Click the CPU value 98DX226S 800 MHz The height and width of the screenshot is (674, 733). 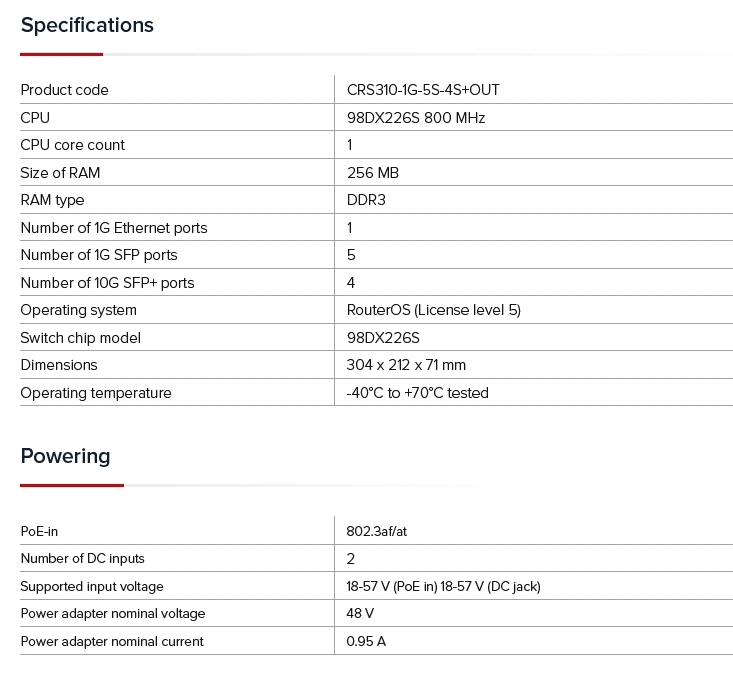click(x=415, y=118)
